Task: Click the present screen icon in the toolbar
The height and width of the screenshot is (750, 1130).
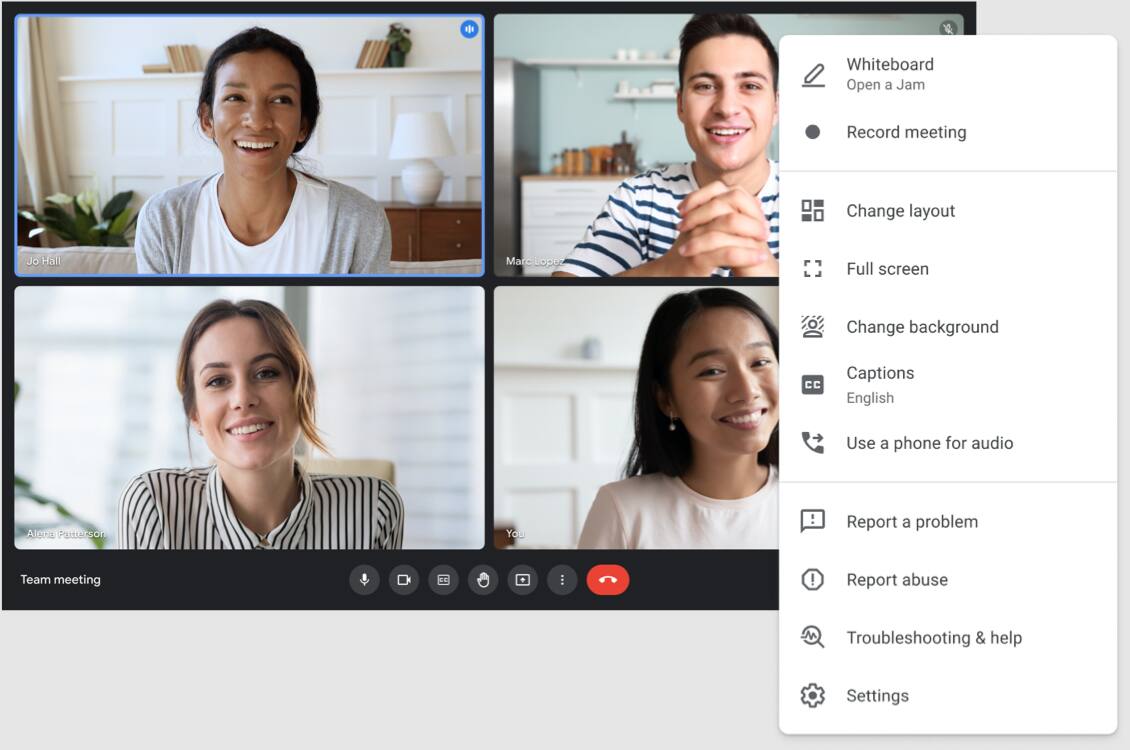Action: pos(522,579)
